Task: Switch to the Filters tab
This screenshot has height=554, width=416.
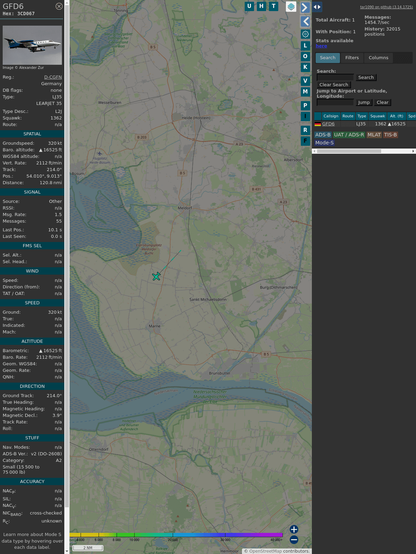Action: [352, 58]
